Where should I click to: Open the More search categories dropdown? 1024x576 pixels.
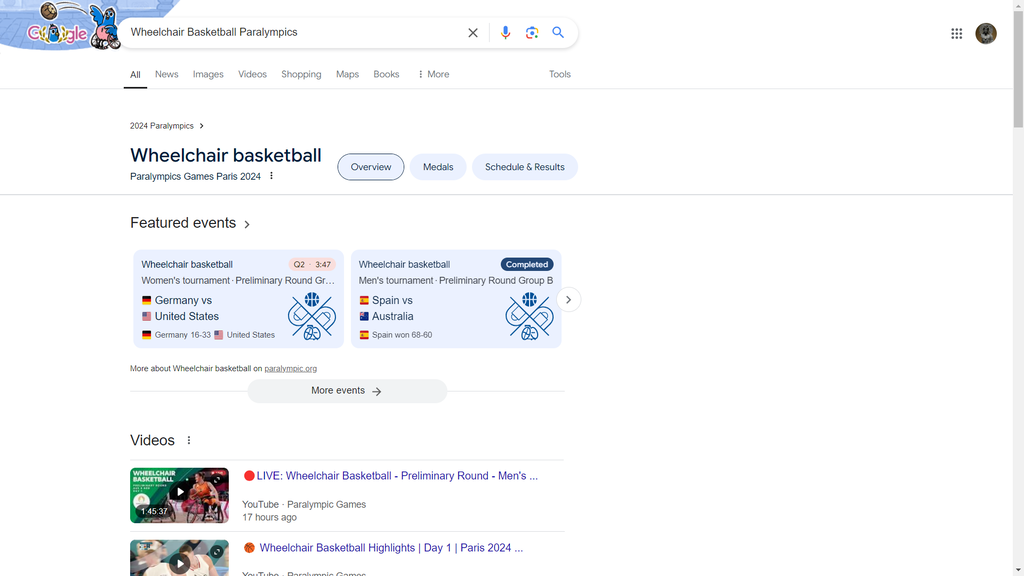click(433, 74)
